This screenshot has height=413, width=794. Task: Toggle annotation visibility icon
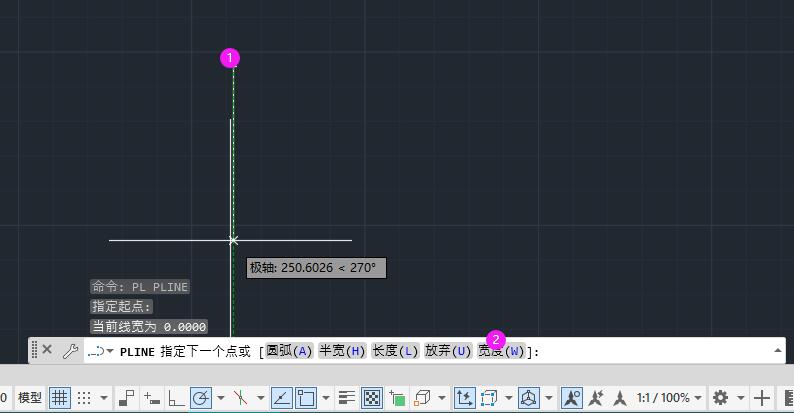(572, 398)
